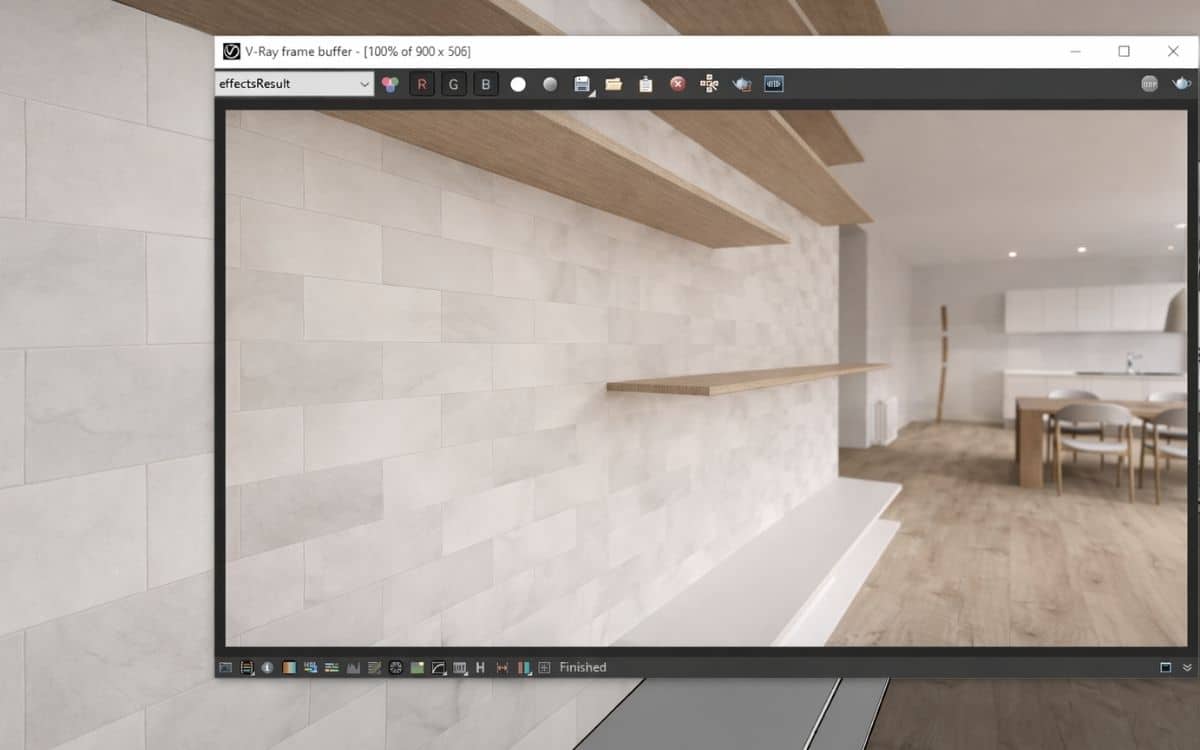Switch to alpha channel white circle
This screenshot has width=1200, height=750.
pos(518,84)
